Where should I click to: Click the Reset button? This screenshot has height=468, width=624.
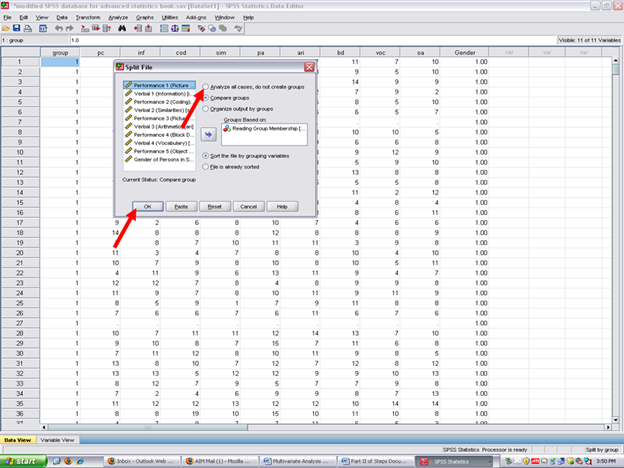(214, 206)
